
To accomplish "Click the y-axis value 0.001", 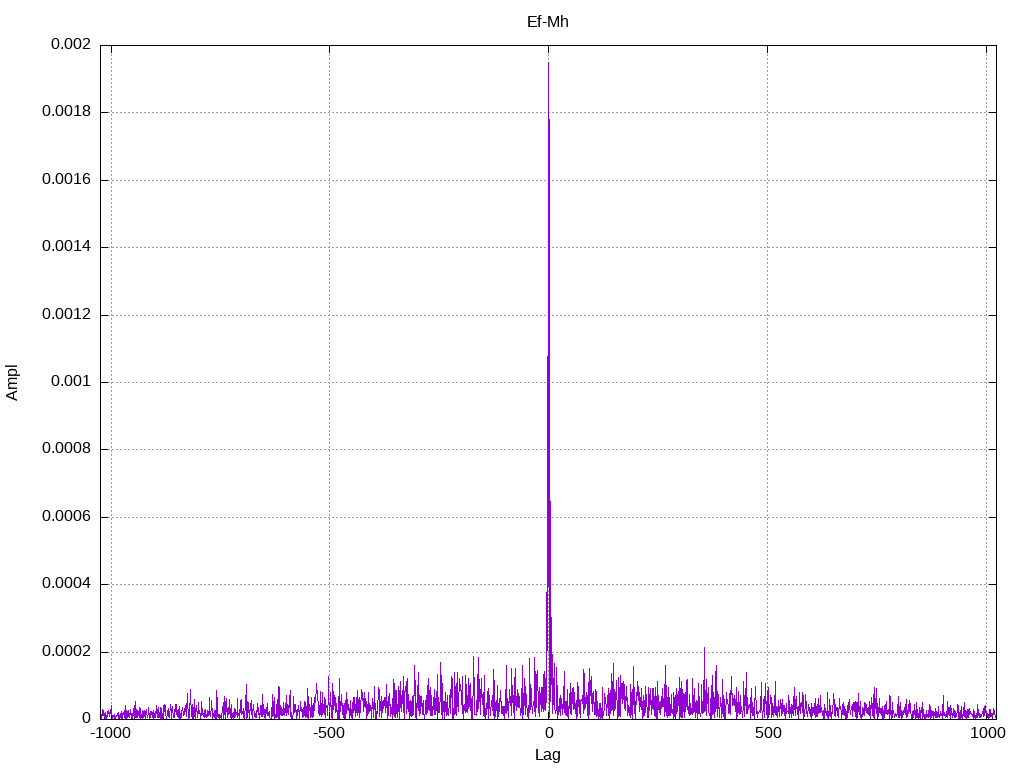I will click(x=71, y=381).
